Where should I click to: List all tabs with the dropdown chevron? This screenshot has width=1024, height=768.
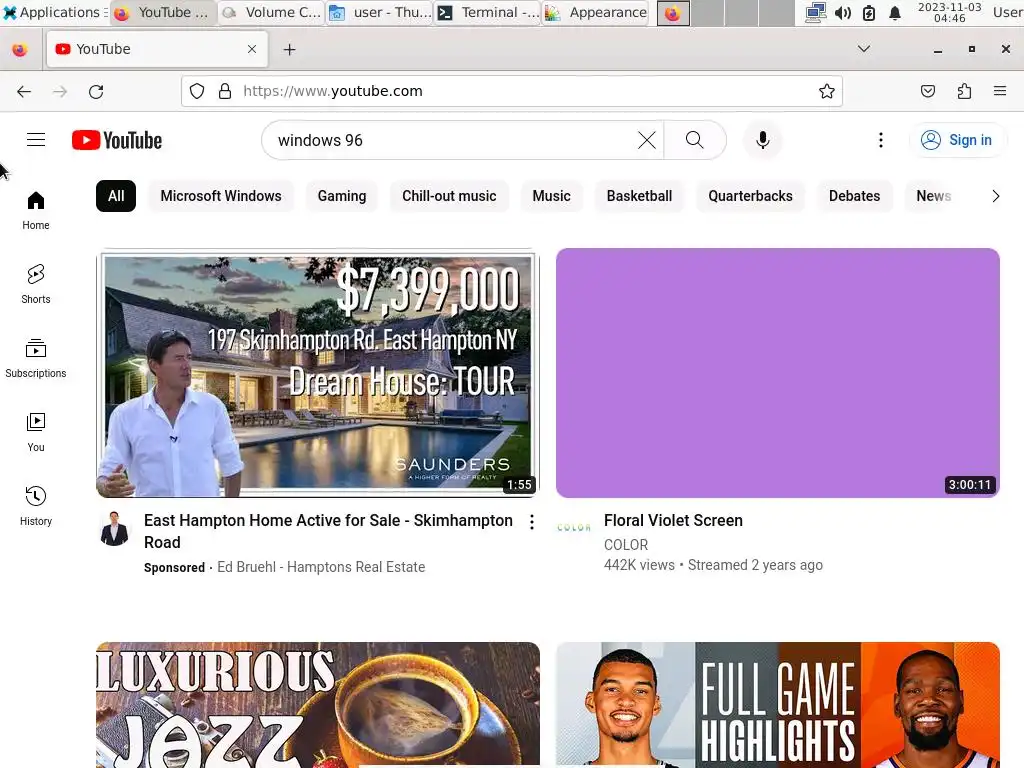click(x=863, y=49)
